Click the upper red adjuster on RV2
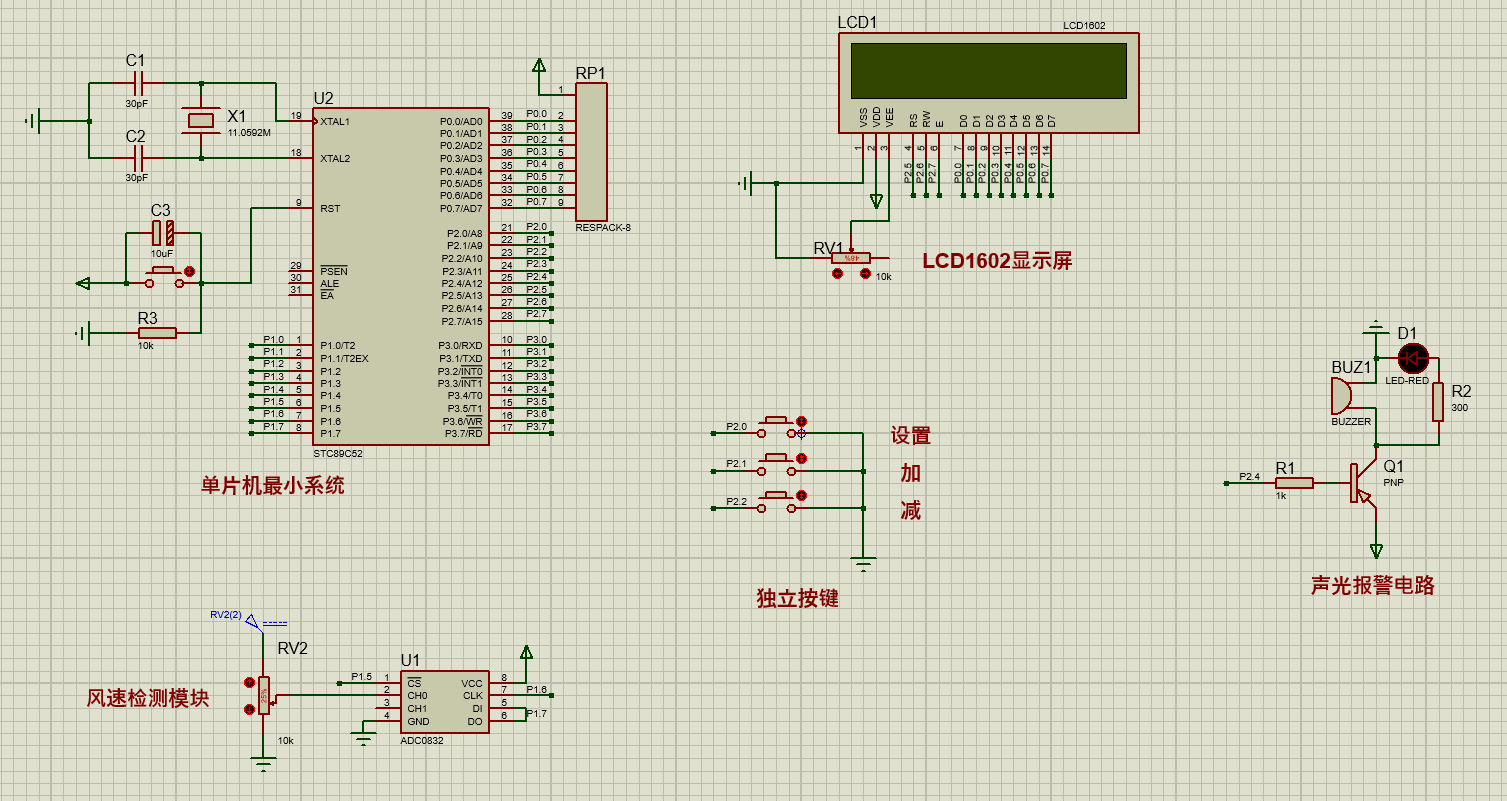The width and height of the screenshot is (1507, 801). tap(249, 682)
